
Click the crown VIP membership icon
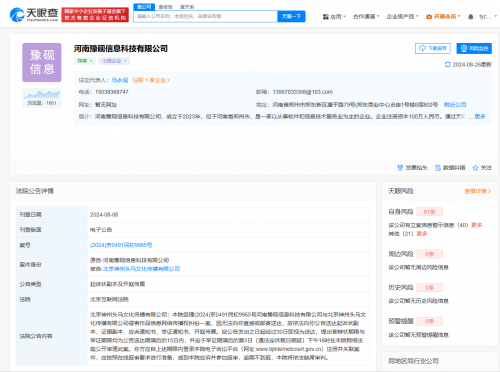[x=429, y=16]
